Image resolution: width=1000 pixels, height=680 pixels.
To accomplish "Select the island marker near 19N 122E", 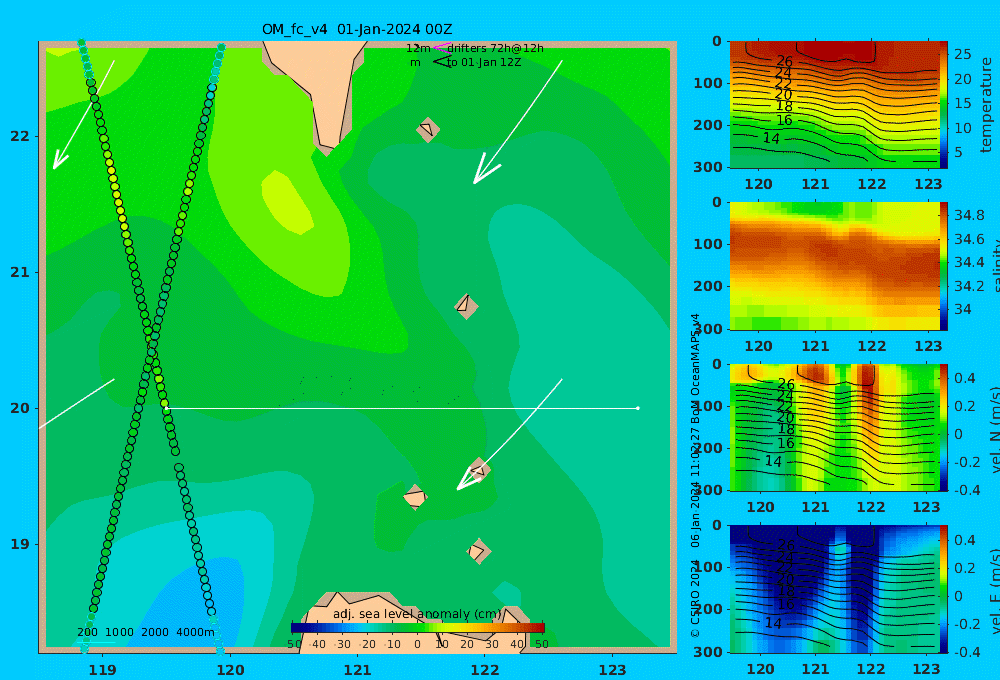I will point(478,551).
